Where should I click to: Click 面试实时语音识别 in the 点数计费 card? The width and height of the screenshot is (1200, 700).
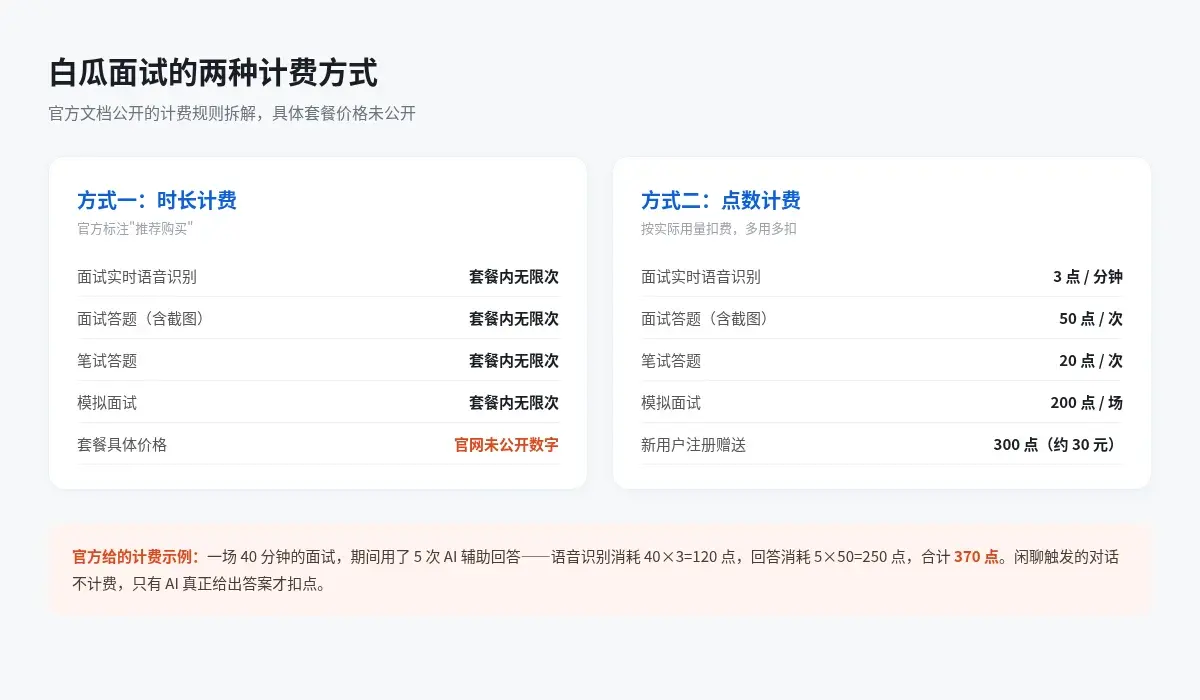coord(701,277)
